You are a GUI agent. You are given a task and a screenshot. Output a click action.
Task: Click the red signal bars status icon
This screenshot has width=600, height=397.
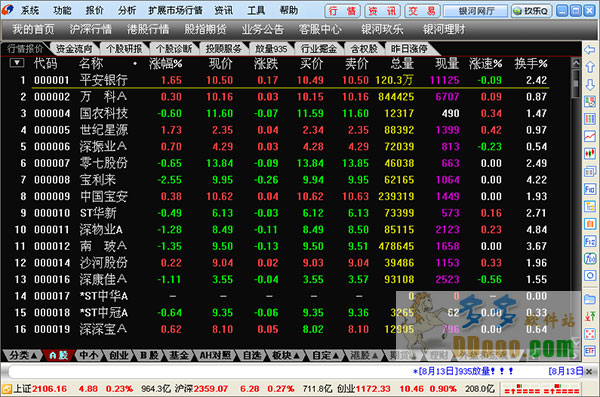(x=541, y=389)
